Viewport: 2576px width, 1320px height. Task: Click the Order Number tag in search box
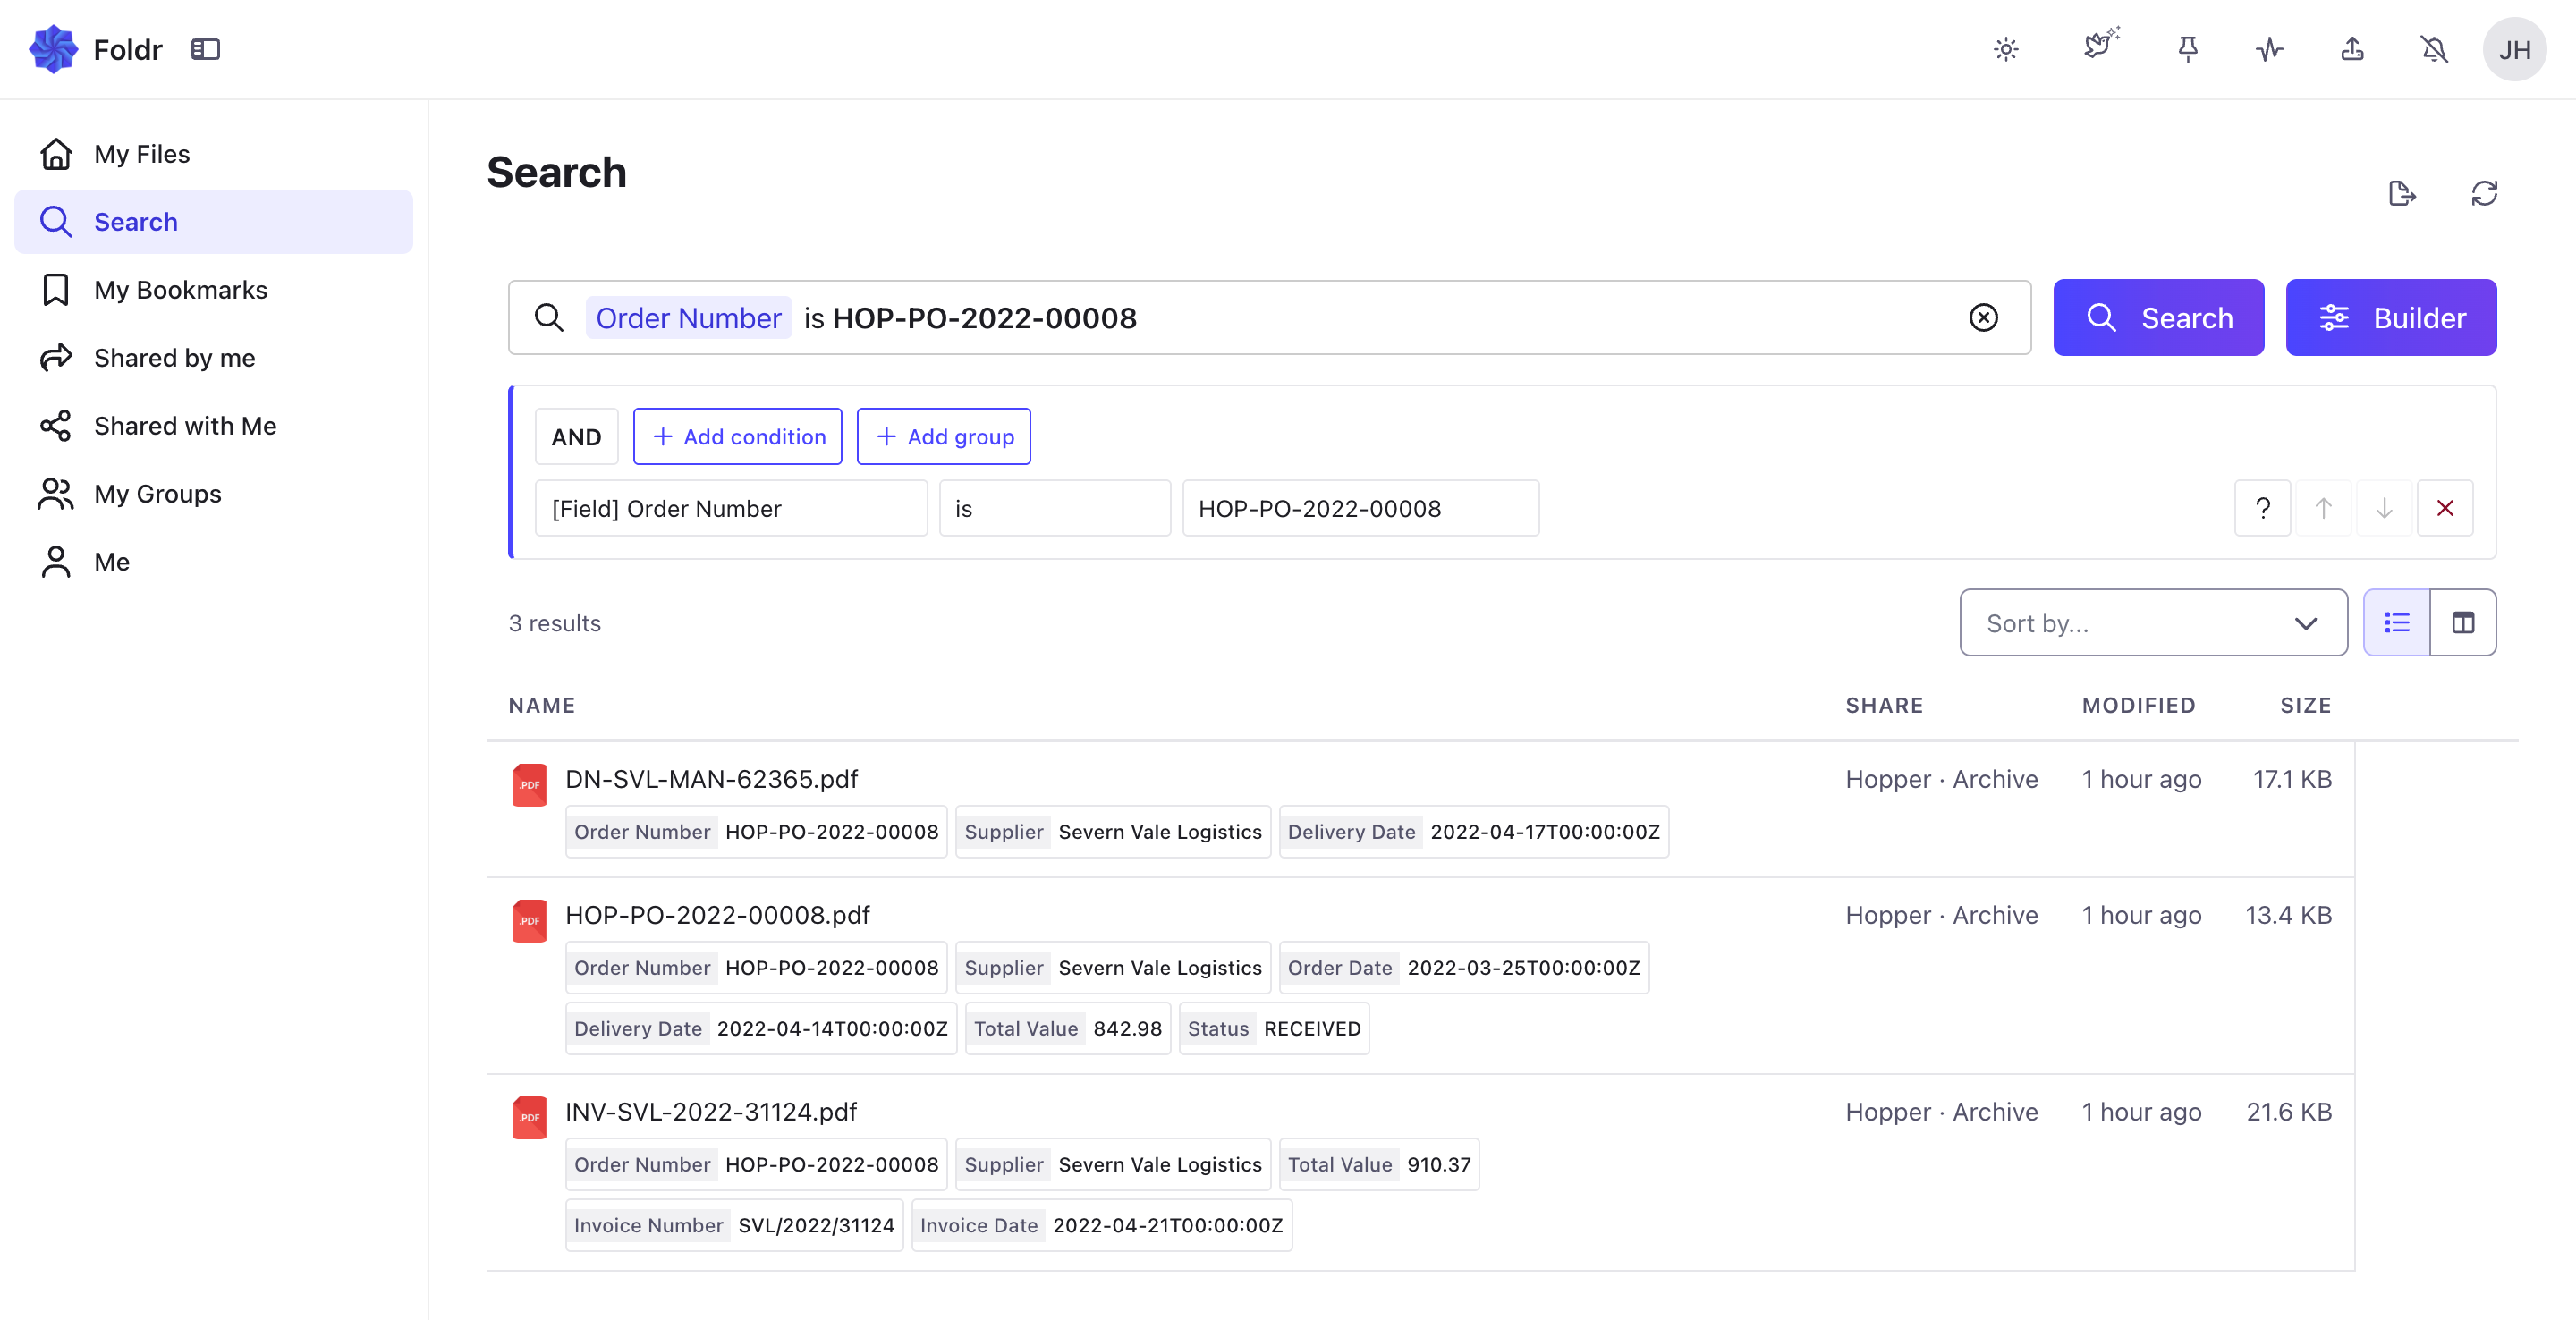688,317
